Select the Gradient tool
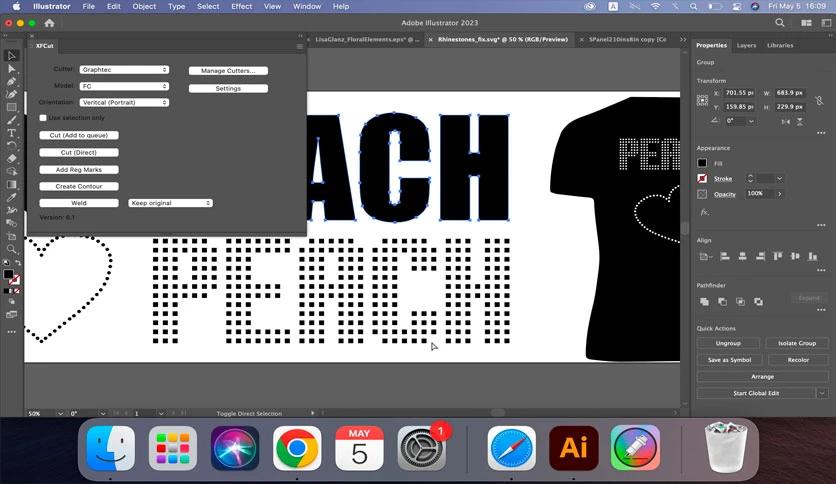The width and height of the screenshot is (836, 484). [x=11, y=184]
